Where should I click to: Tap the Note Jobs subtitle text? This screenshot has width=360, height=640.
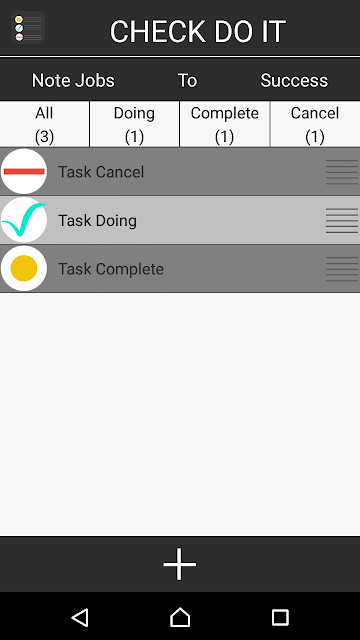pyautogui.click(x=73, y=80)
